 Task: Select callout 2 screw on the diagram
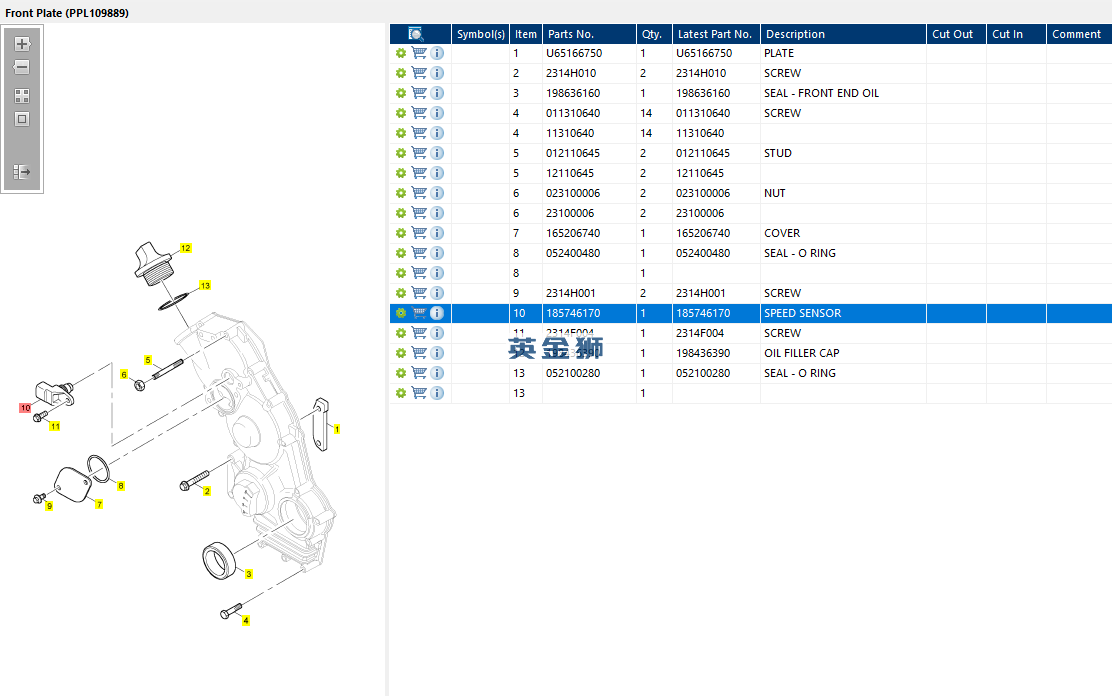tap(207, 491)
